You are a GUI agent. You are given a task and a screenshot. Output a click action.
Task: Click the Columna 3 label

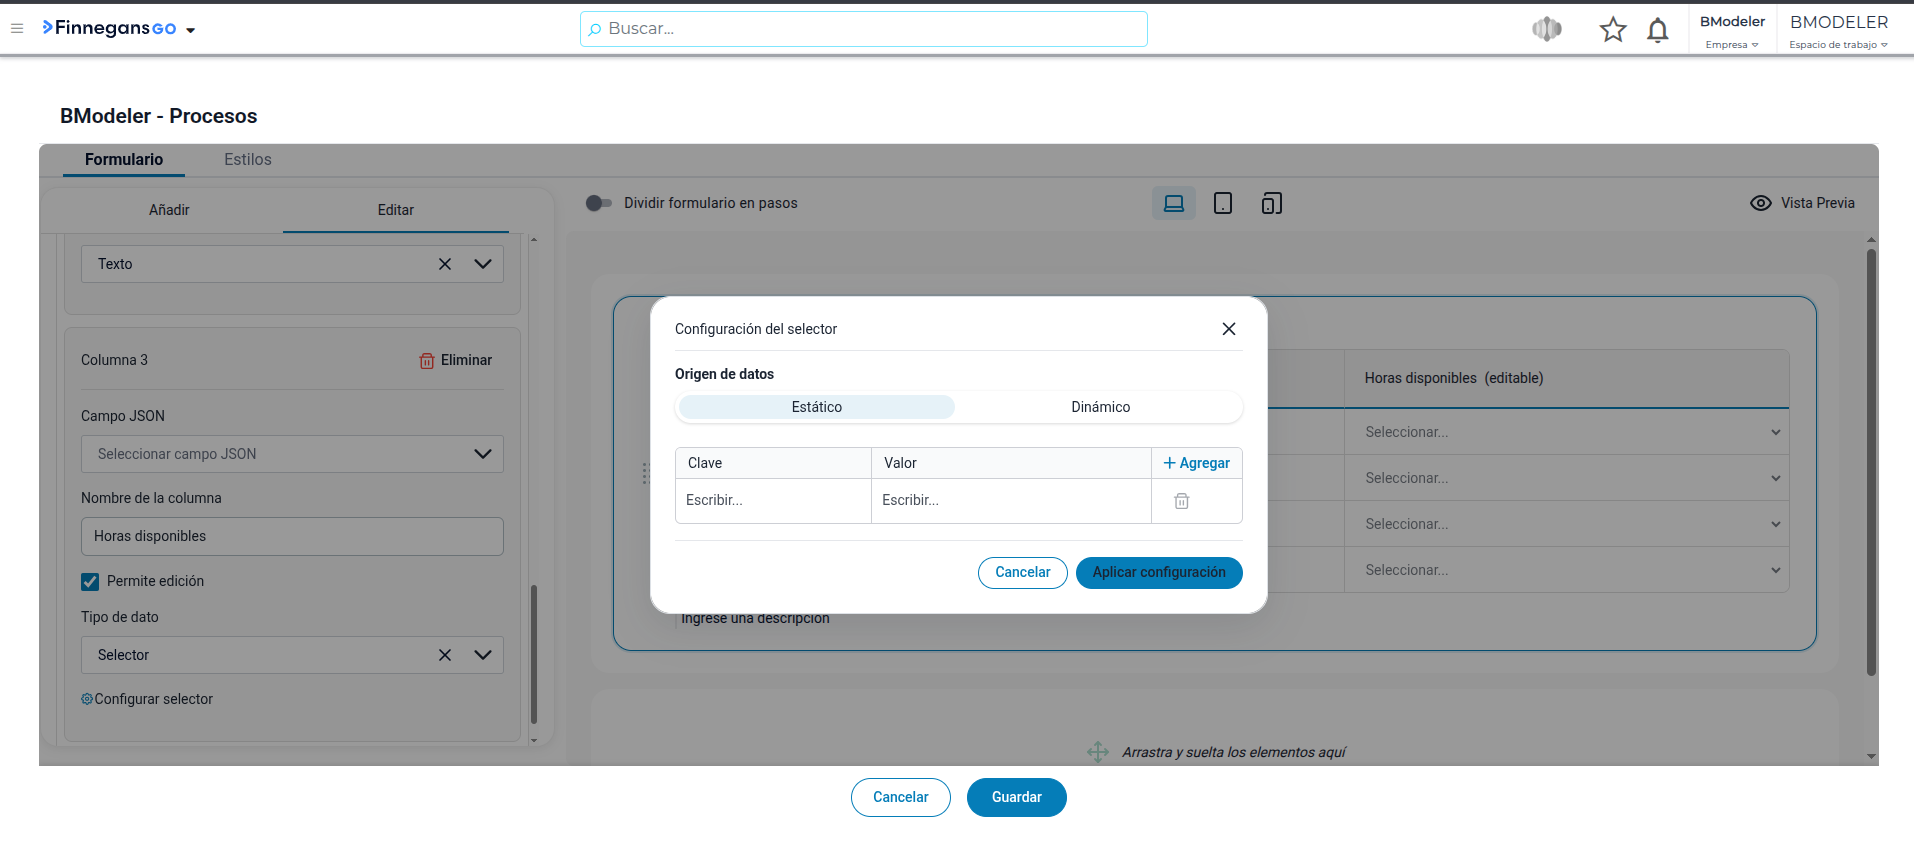coord(114,360)
